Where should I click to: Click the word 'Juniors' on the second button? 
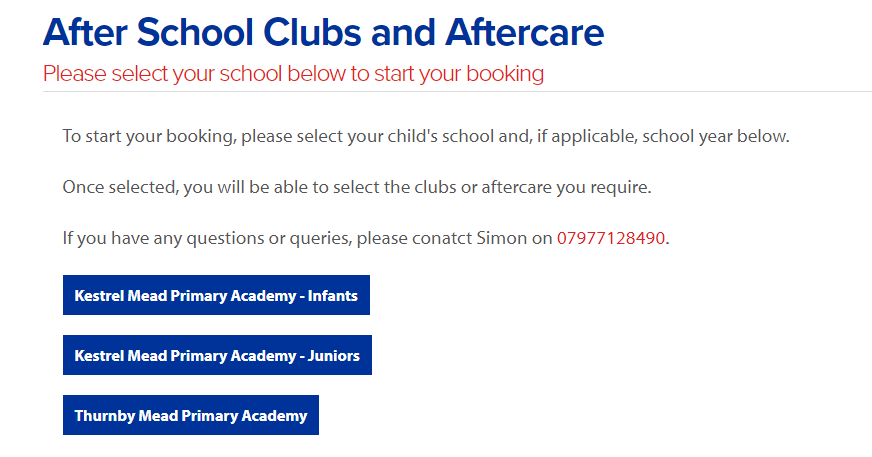click(x=334, y=356)
